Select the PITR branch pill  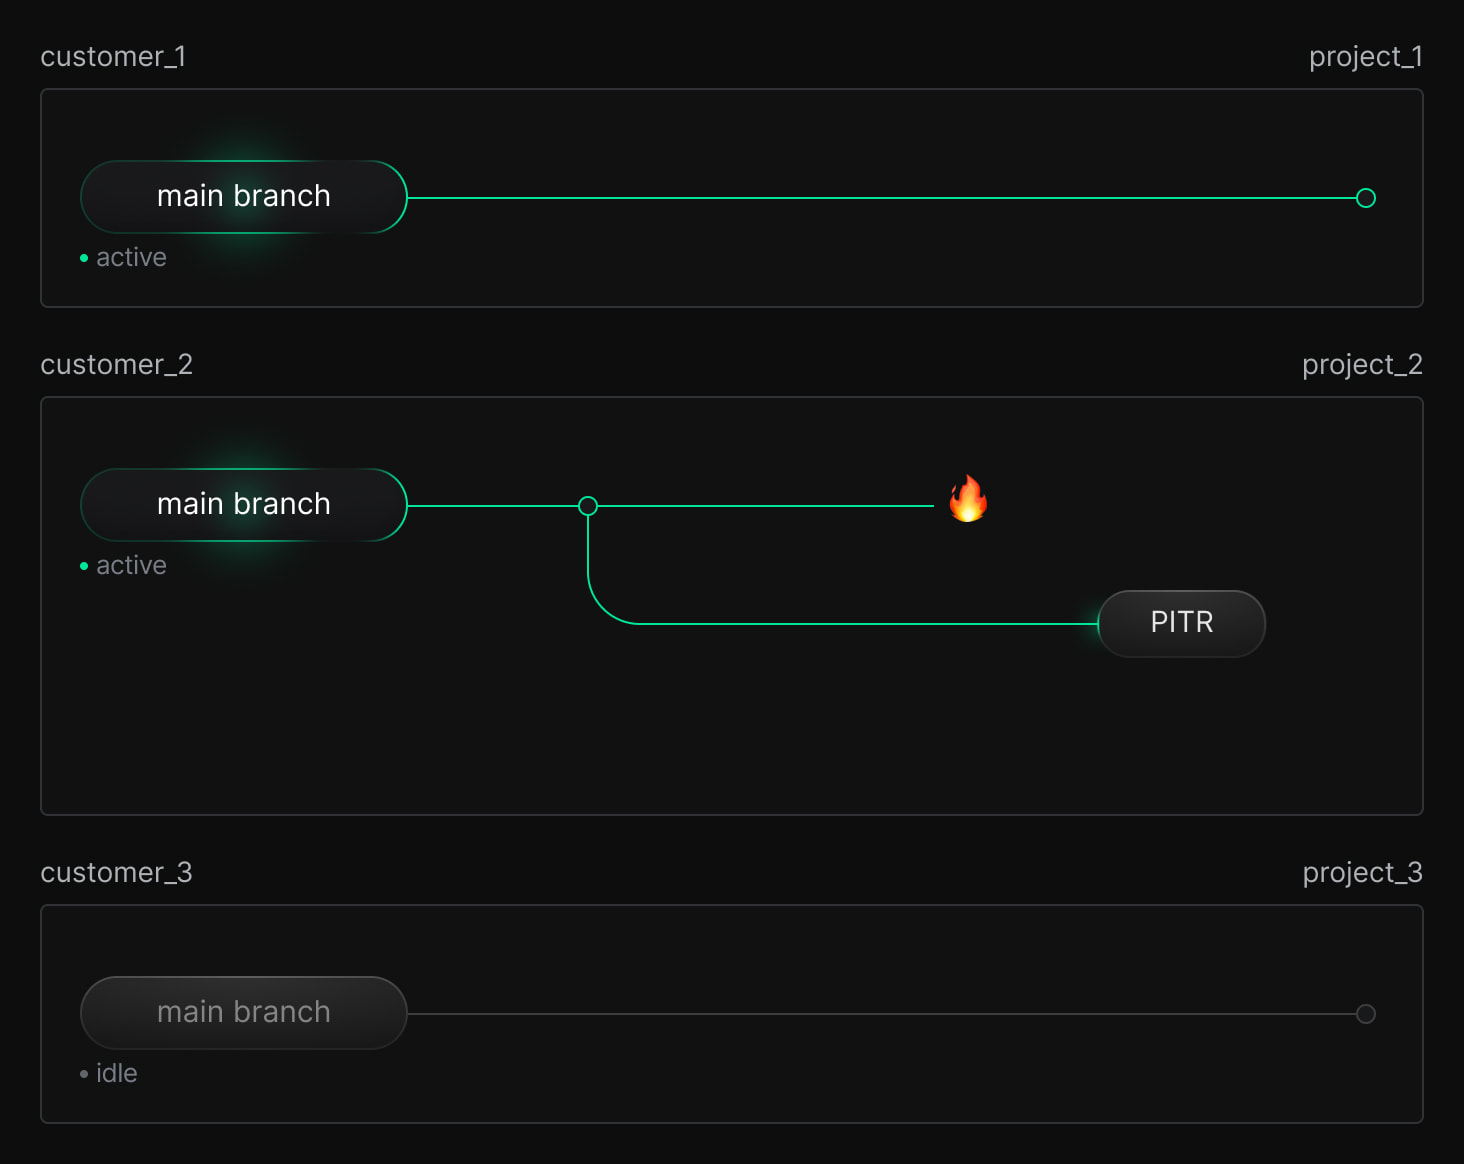point(1181,623)
